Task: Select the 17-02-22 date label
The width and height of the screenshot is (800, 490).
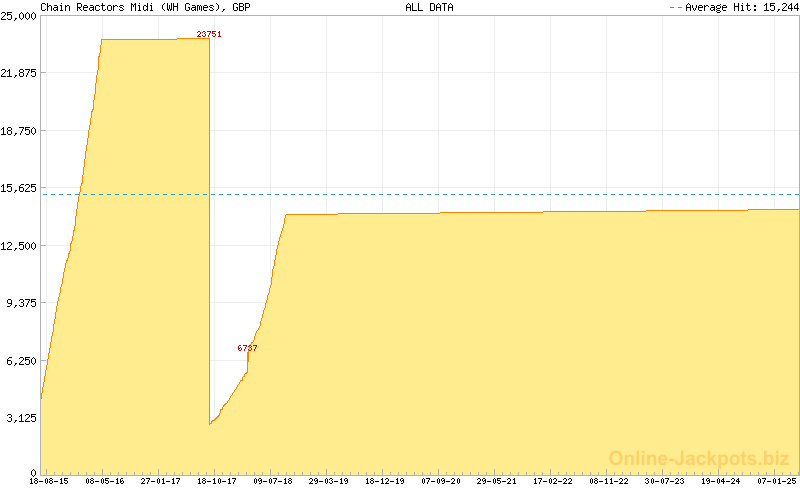Action: click(x=553, y=482)
